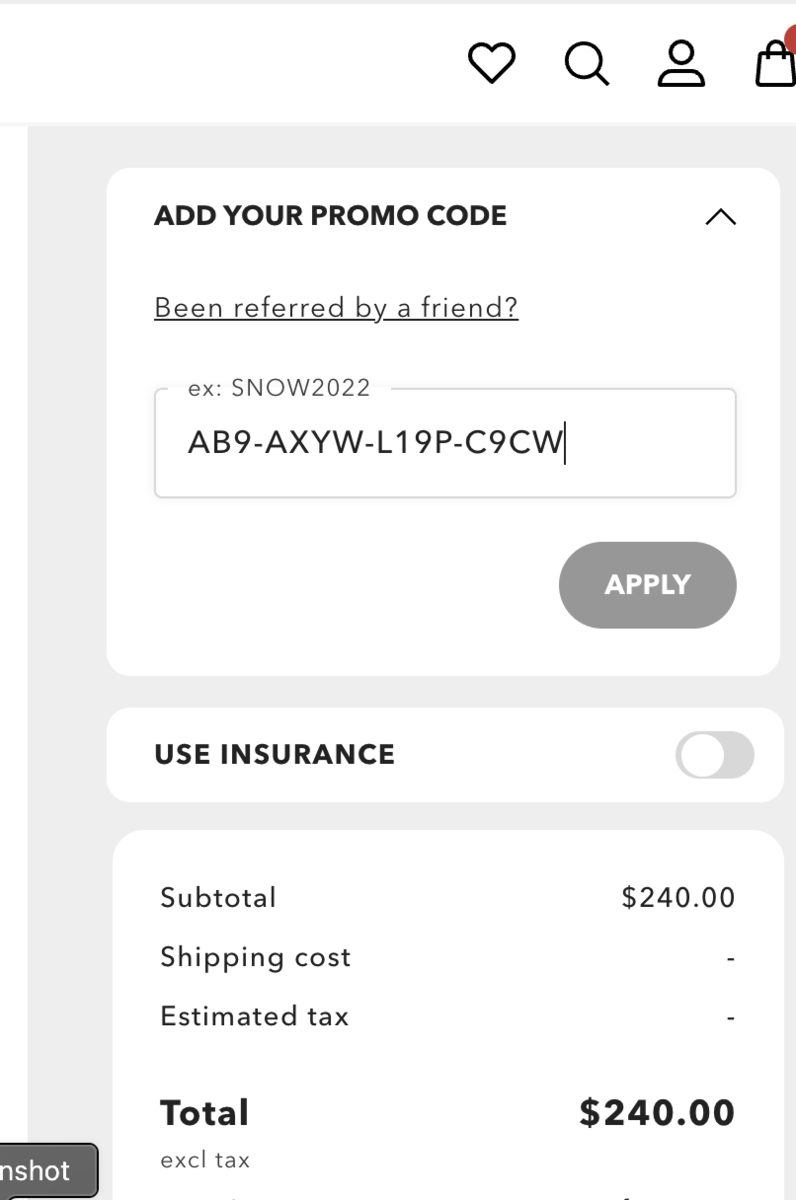Screen dimensions: 796x1200
Task: Open the shopping bag cart icon
Action: click(775, 64)
